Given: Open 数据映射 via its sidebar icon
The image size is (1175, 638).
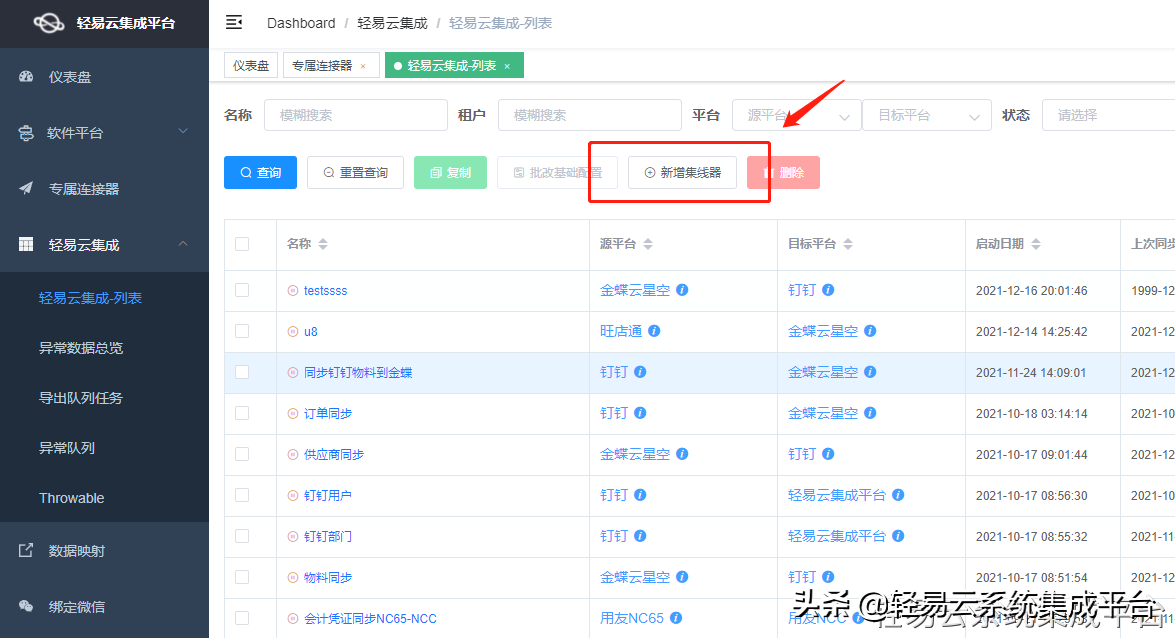Looking at the screenshot, I should (24, 552).
